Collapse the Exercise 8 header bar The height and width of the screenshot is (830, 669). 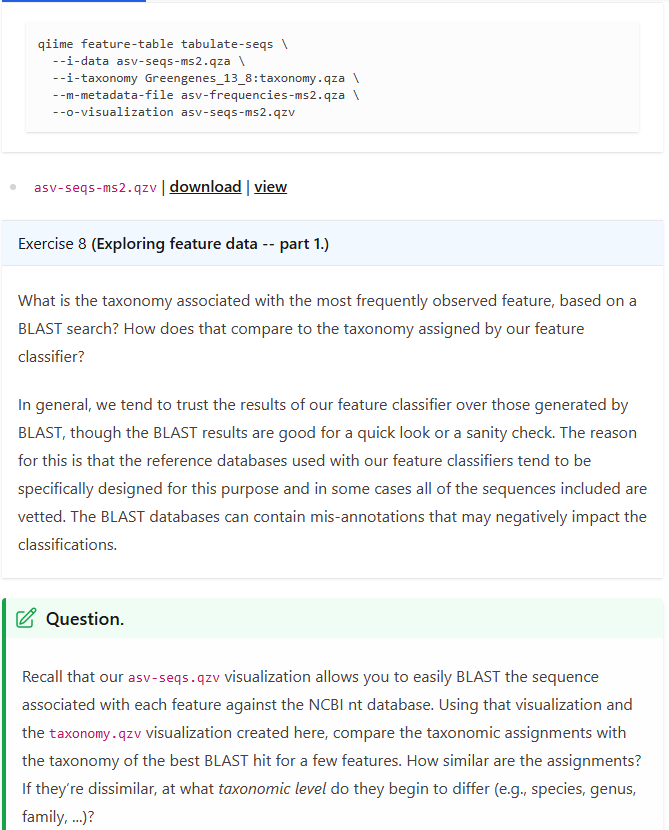[x=332, y=244]
